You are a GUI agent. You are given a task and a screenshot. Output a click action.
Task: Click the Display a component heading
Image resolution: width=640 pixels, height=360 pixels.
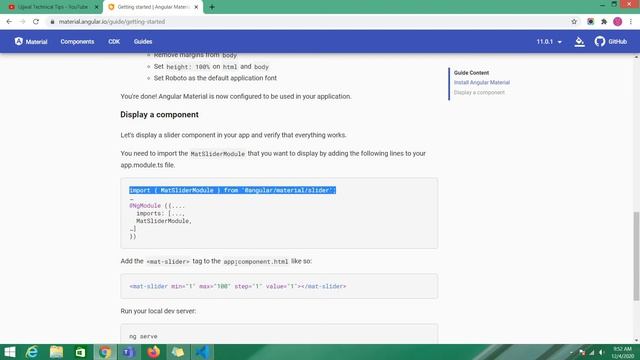[x=160, y=115]
